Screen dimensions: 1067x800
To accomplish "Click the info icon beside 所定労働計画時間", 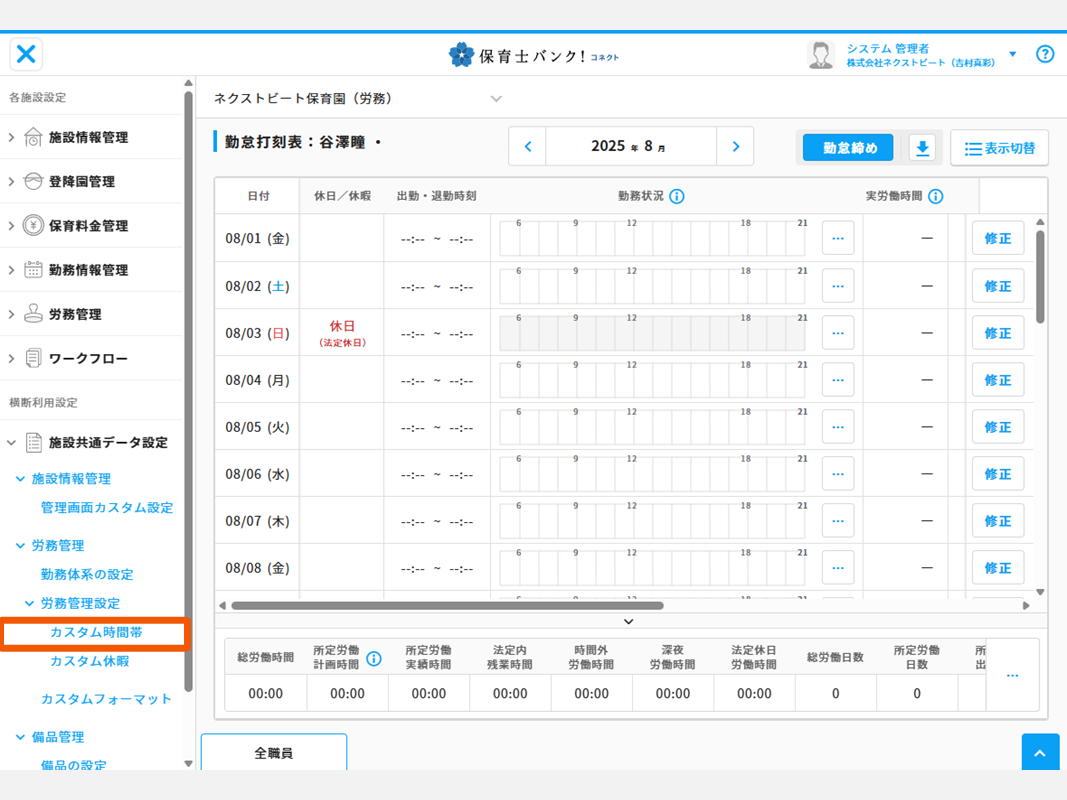I will (x=374, y=658).
